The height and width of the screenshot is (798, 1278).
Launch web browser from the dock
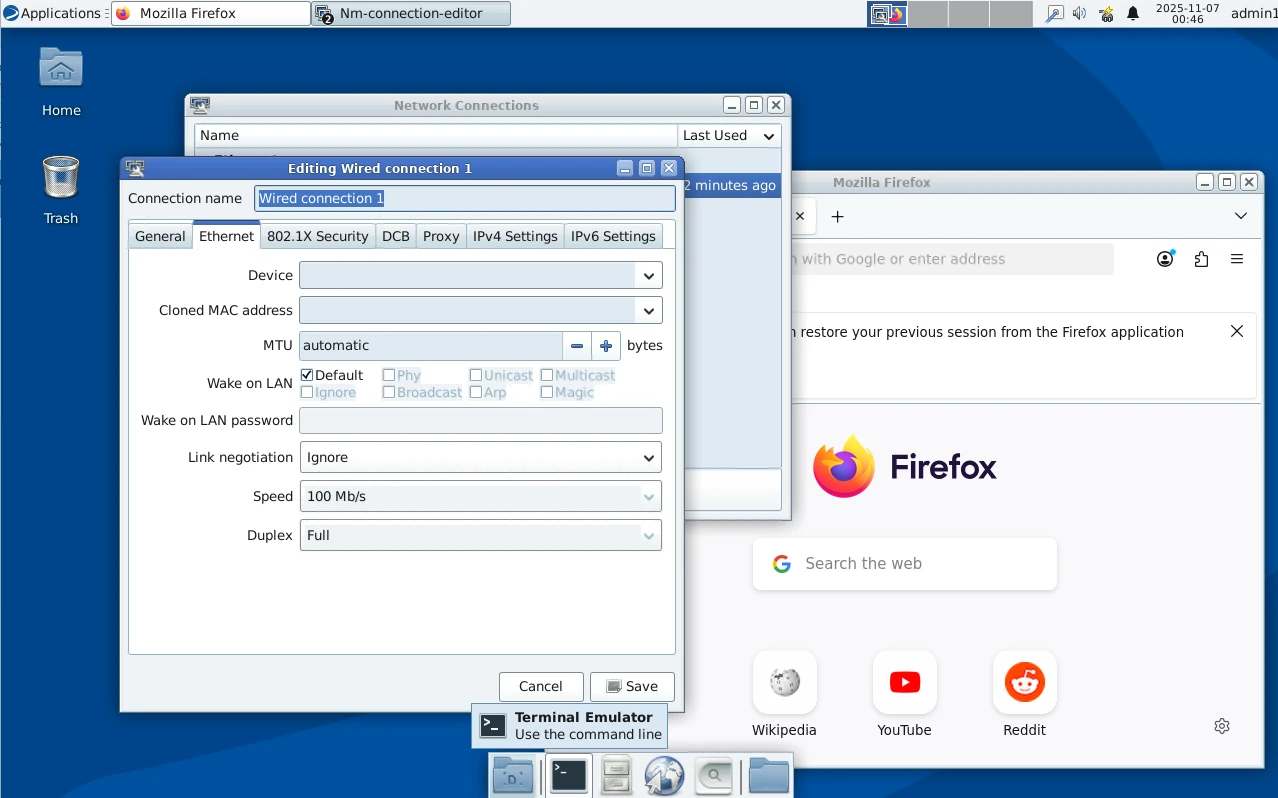(x=664, y=775)
